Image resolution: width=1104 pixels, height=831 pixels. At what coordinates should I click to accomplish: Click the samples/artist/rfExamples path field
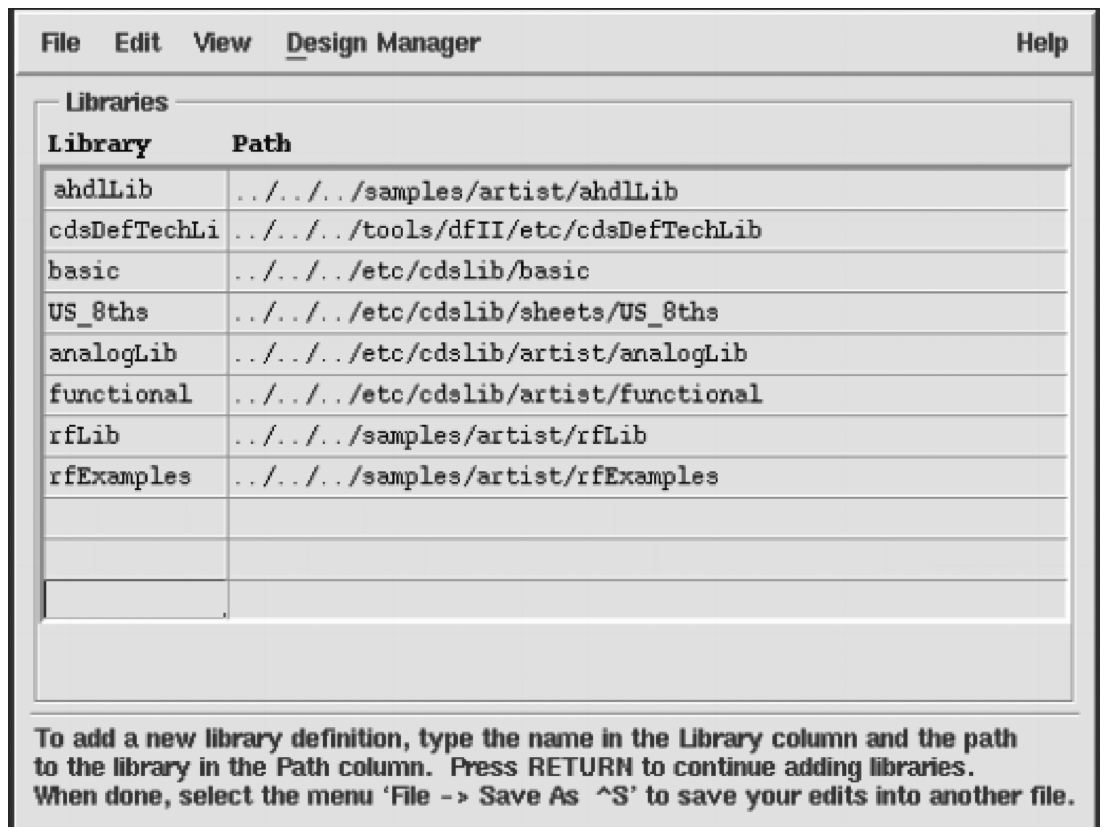[x=648, y=477]
